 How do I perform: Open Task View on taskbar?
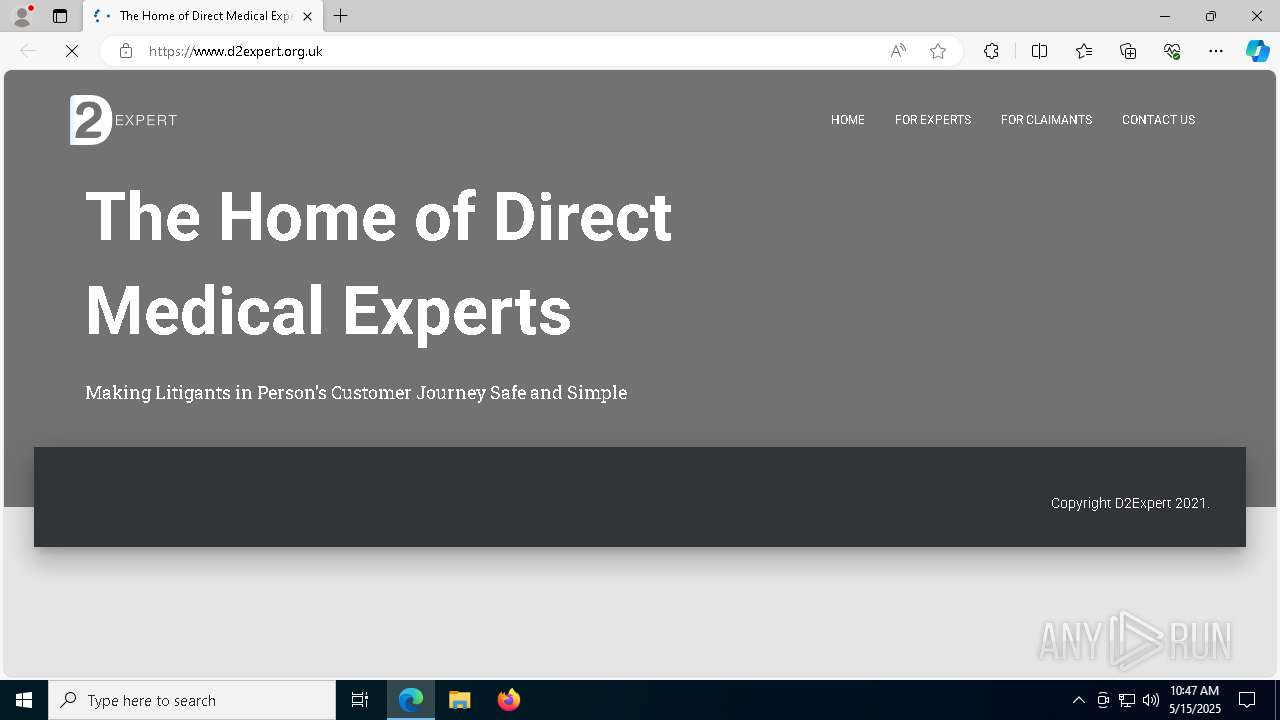[x=360, y=700]
